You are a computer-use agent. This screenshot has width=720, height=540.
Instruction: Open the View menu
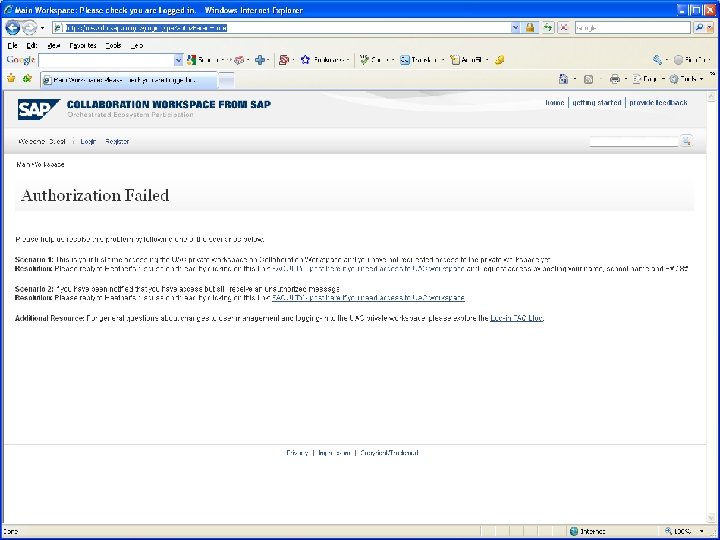click(54, 45)
